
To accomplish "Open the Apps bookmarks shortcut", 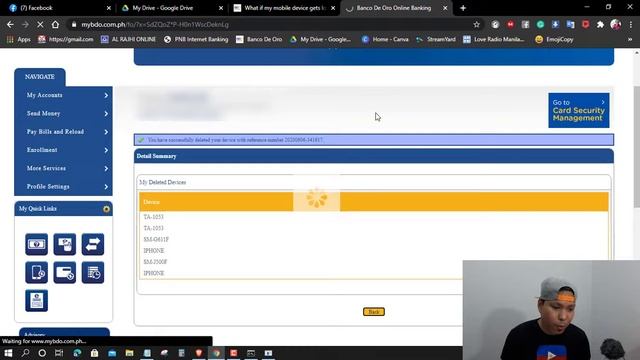I will (19, 39).
